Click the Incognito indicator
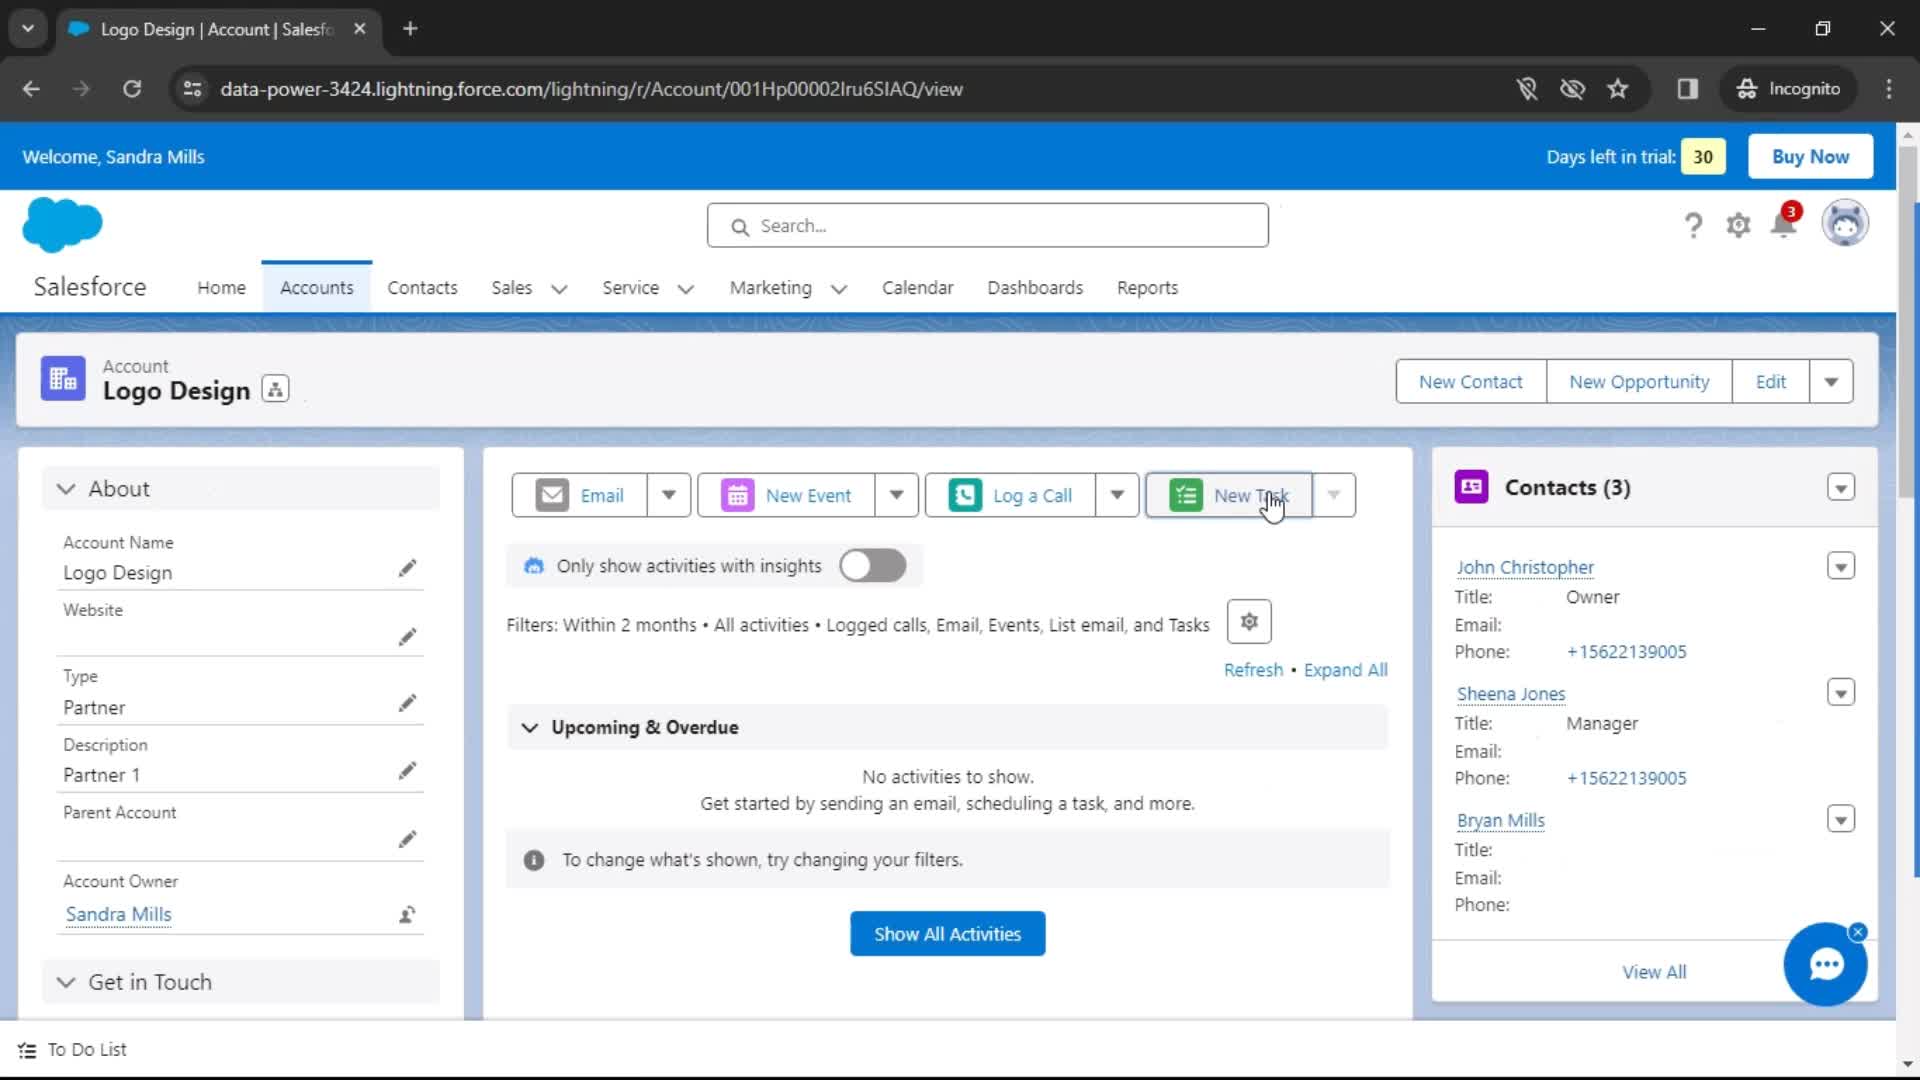The height and width of the screenshot is (1080, 1920). click(x=1788, y=89)
